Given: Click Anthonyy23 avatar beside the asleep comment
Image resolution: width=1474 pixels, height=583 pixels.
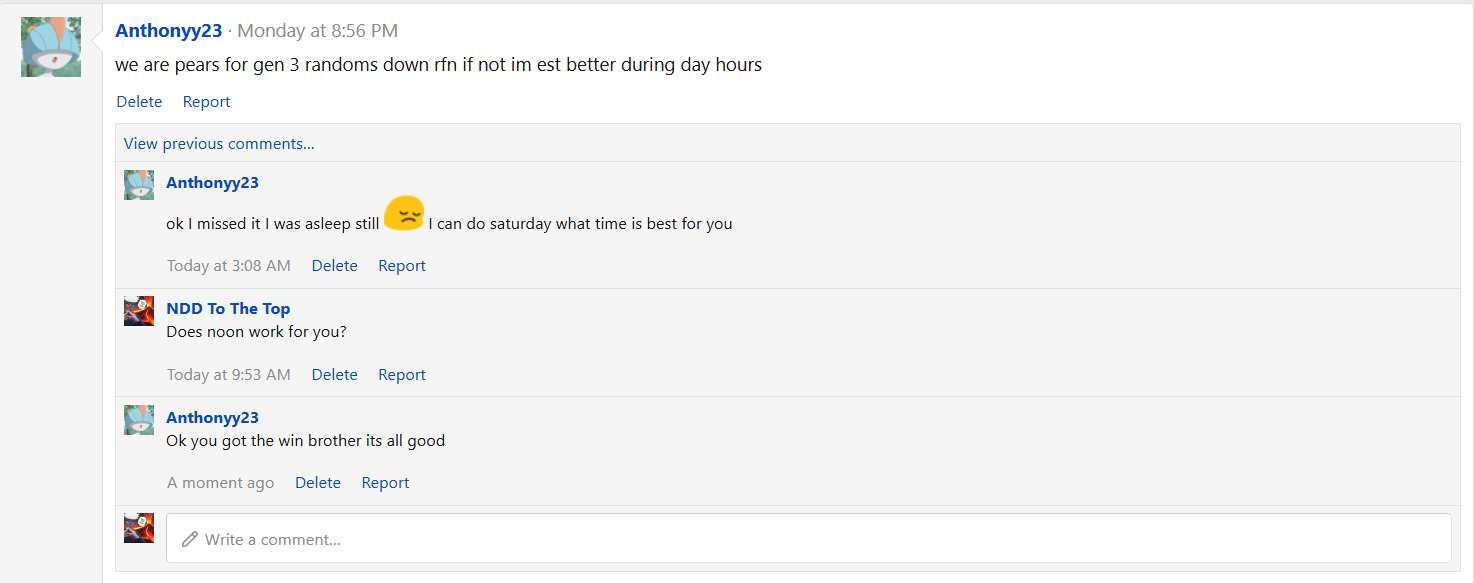Looking at the screenshot, I should click(x=139, y=185).
